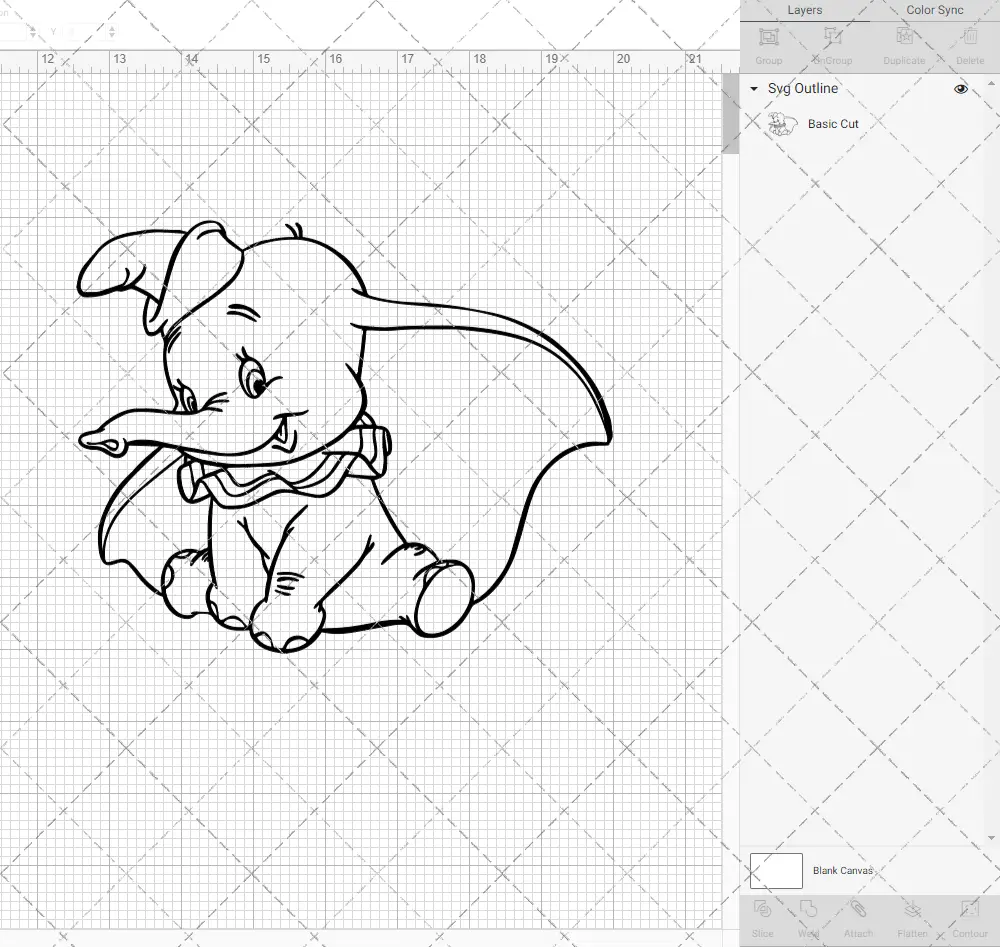
Task: Click the Blank Canvas color swatch
Action: coord(775,870)
